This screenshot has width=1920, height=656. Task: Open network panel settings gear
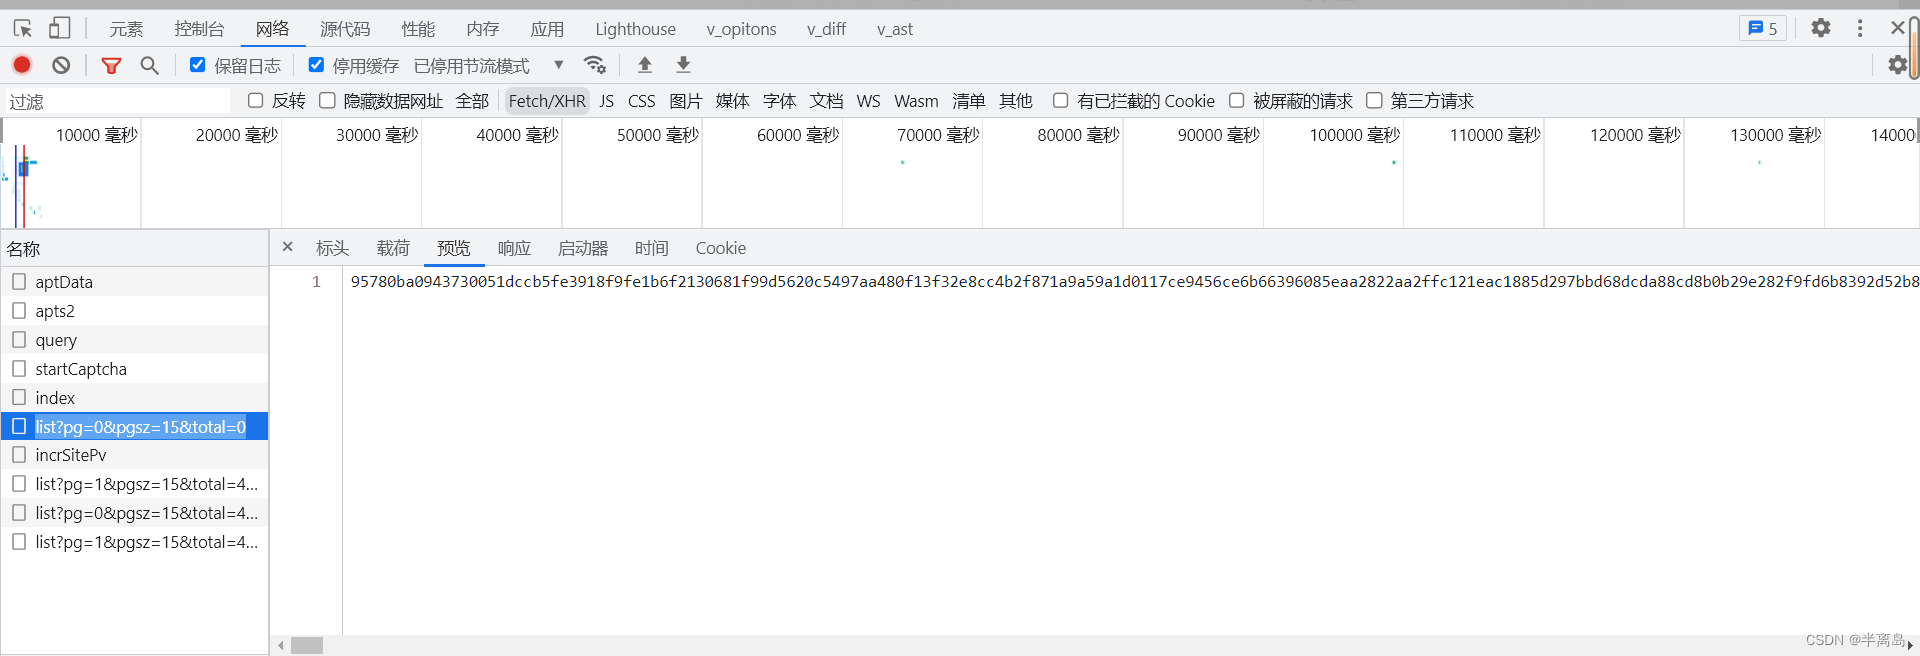pyautogui.click(x=1897, y=65)
